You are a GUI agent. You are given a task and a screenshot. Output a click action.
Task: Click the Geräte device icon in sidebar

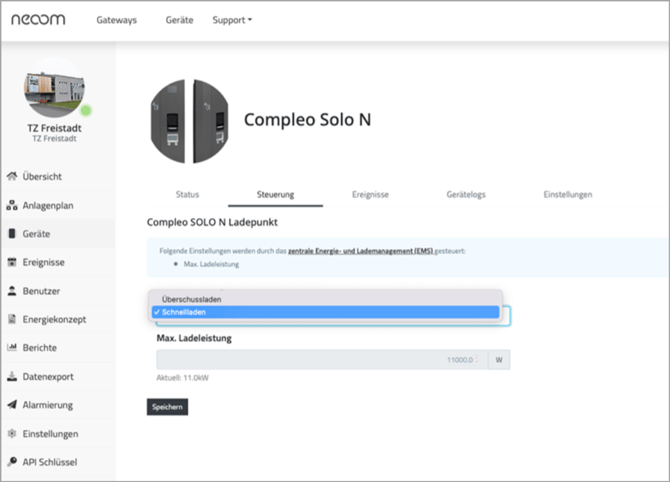[12, 233]
